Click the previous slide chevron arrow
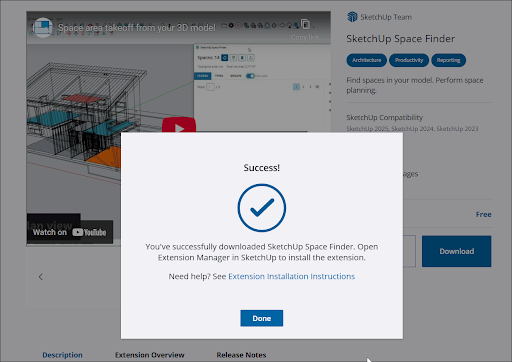Image resolution: width=512 pixels, height=362 pixels. point(41,277)
